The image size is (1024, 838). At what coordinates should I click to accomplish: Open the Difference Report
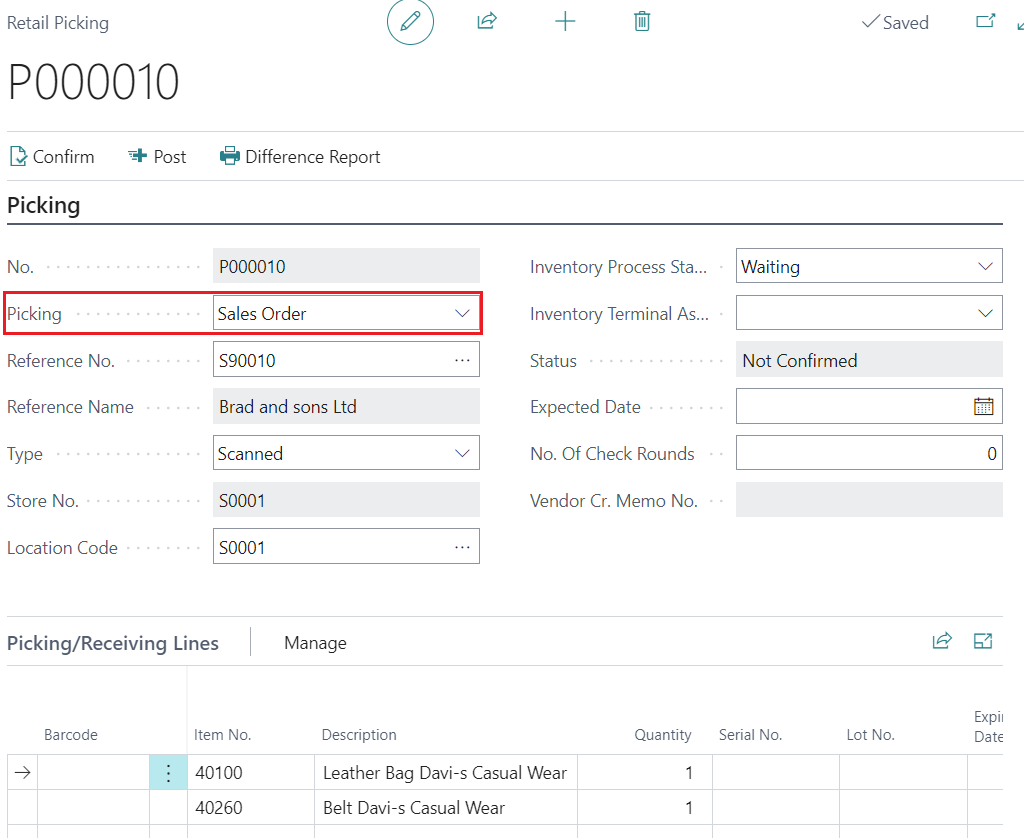point(301,157)
